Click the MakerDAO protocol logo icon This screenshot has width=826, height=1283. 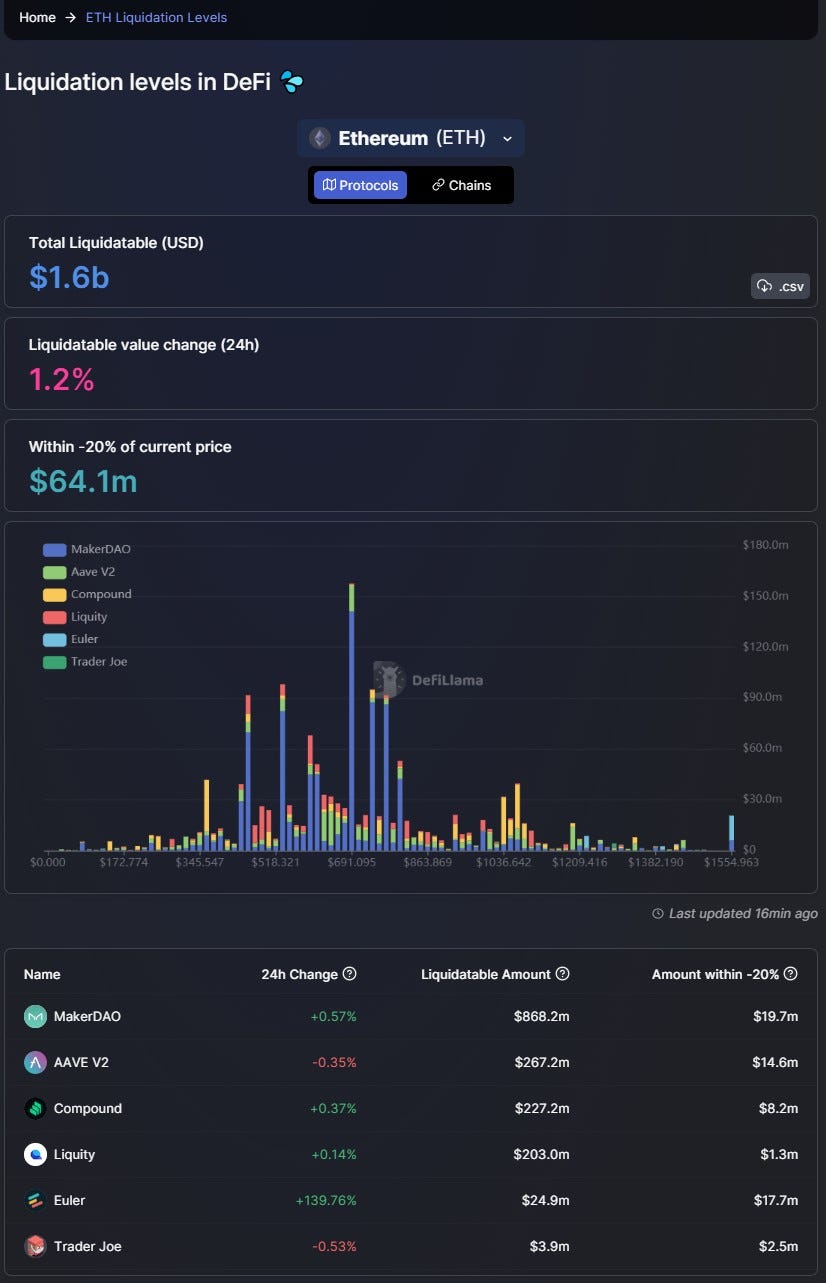[x=36, y=1017]
